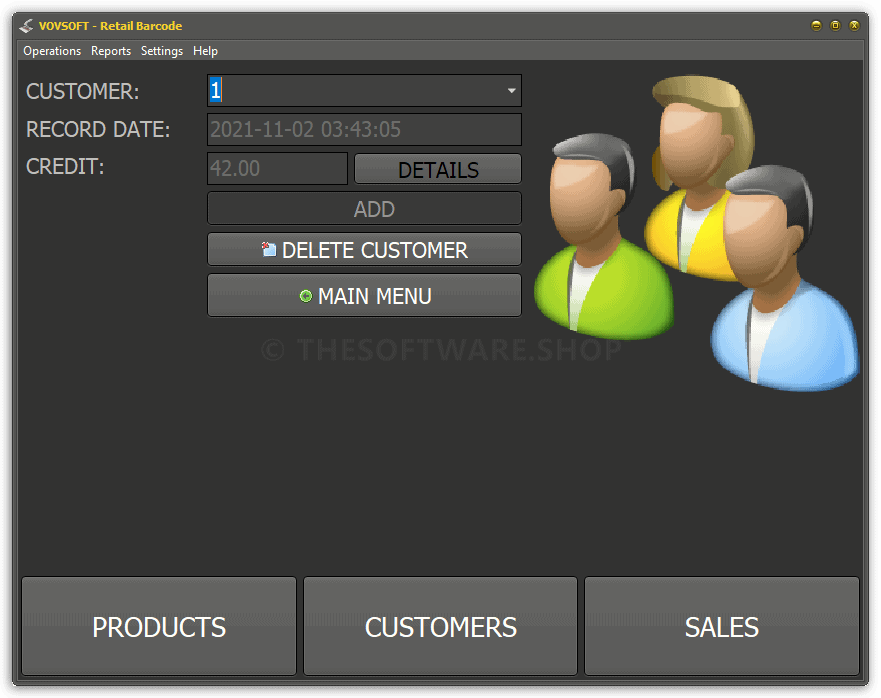Screen dimensions: 881x698
Task: Click the CUSTOMER: label
Action: [x=83, y=91]
